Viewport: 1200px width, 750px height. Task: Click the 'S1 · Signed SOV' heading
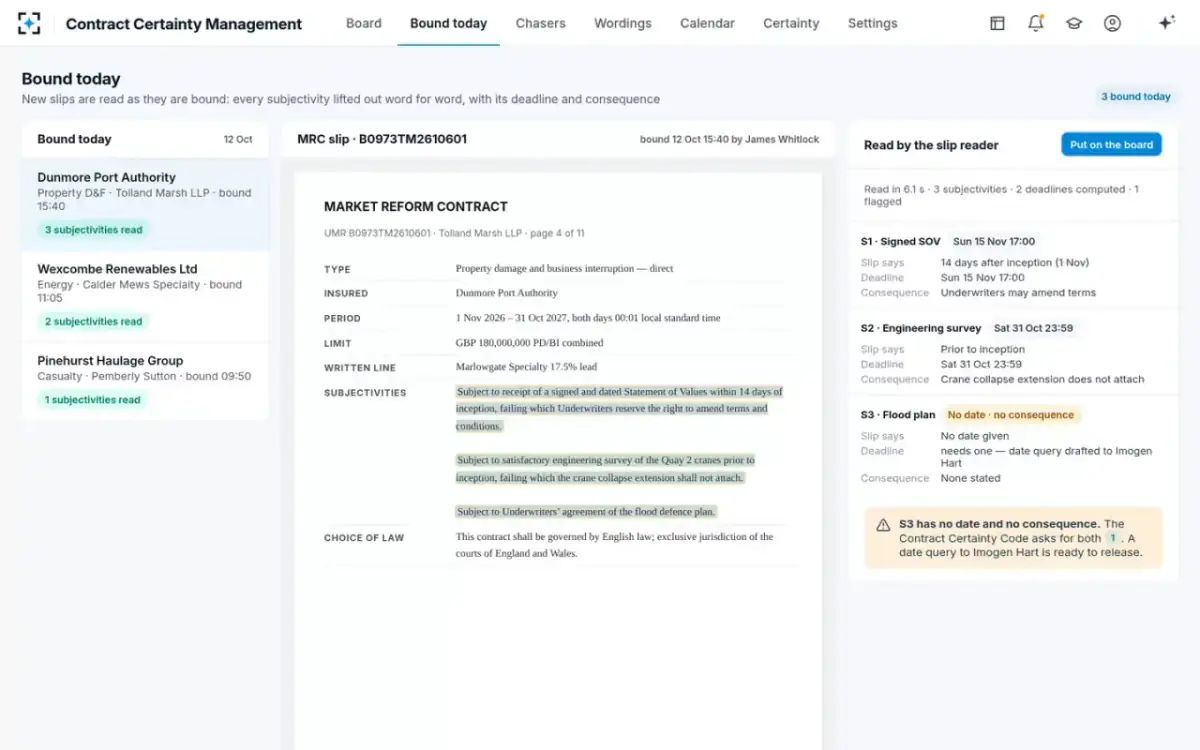coord(900,241)
